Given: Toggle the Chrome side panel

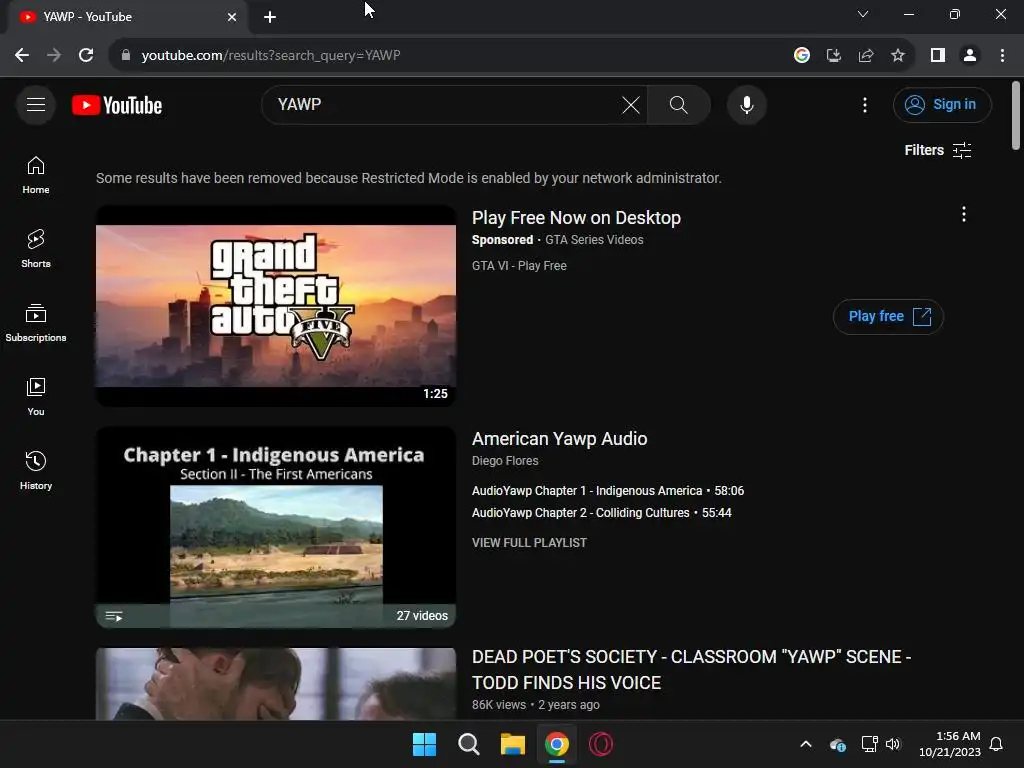Looking at the screenshot, I should 938,55.
